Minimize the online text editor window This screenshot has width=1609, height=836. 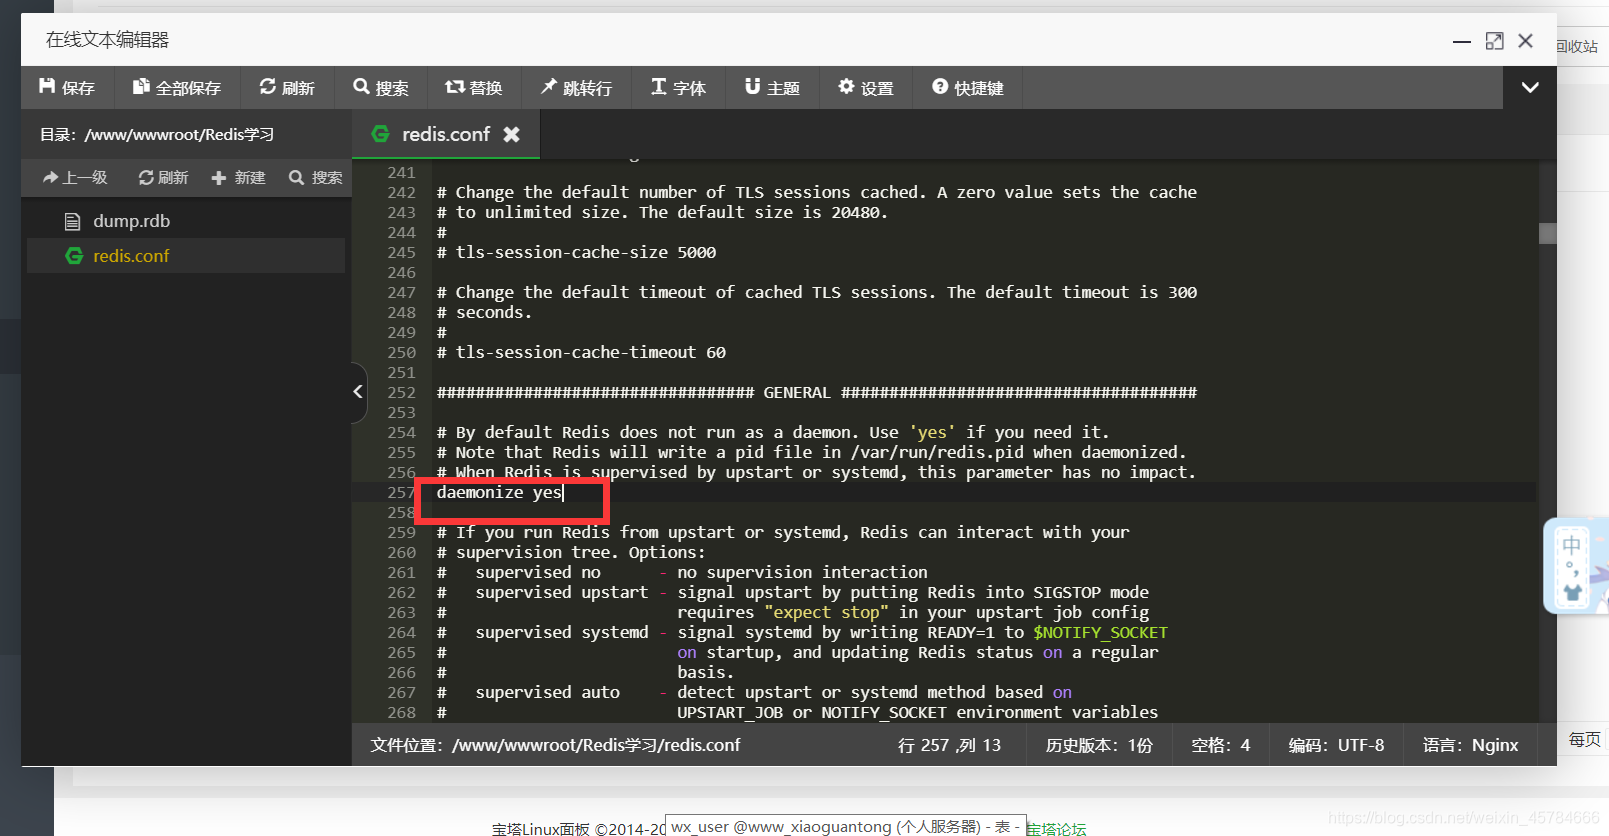click(1462, 41)
